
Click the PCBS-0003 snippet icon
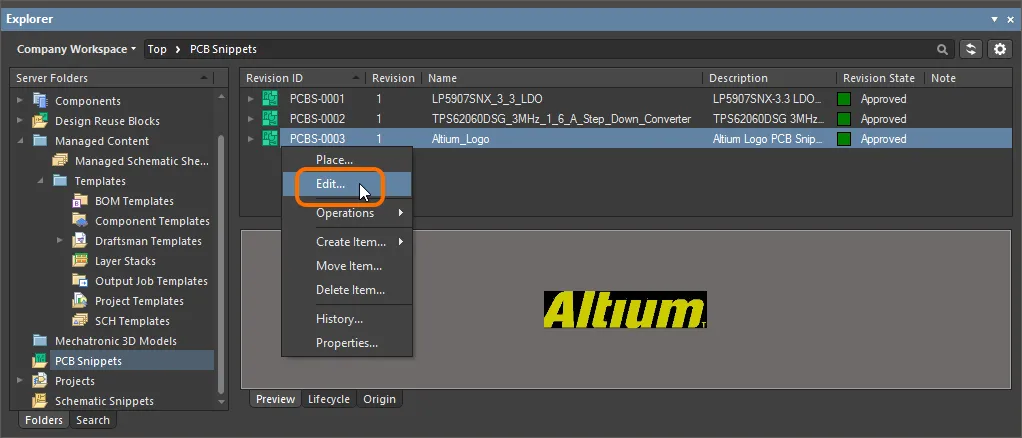point(270,139)
